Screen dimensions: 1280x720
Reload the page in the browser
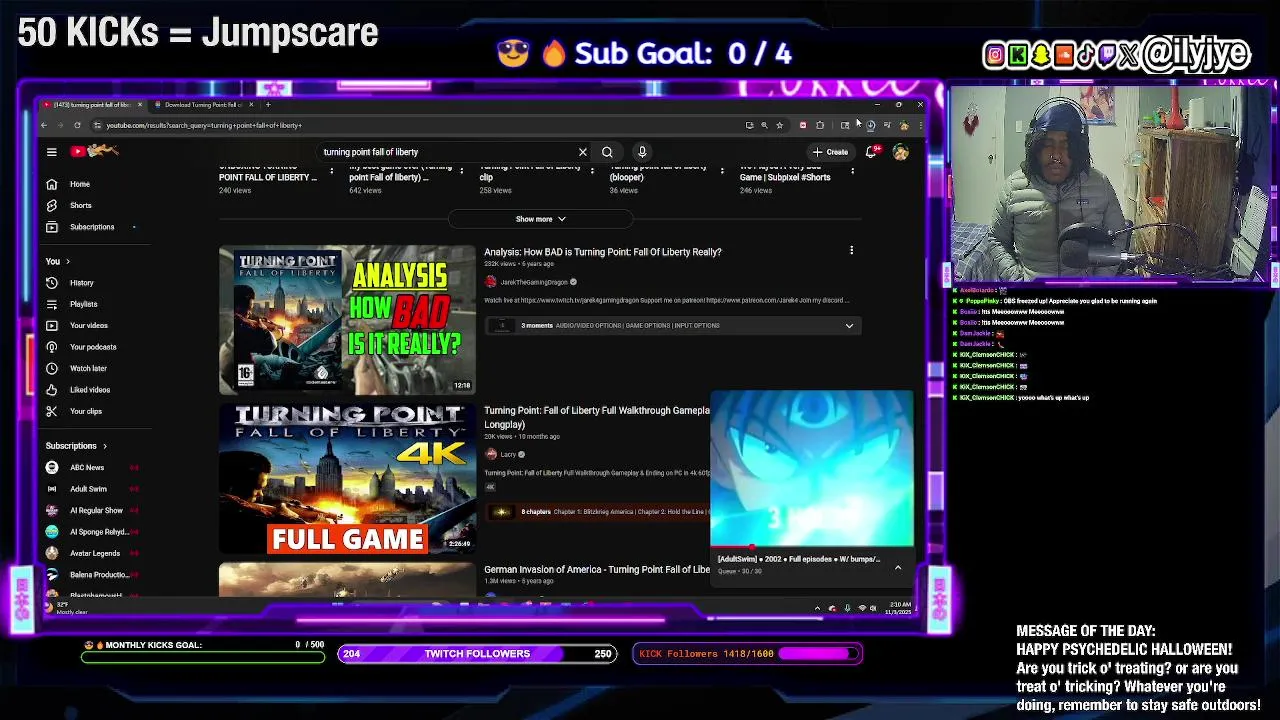click(x=77, y=125)
